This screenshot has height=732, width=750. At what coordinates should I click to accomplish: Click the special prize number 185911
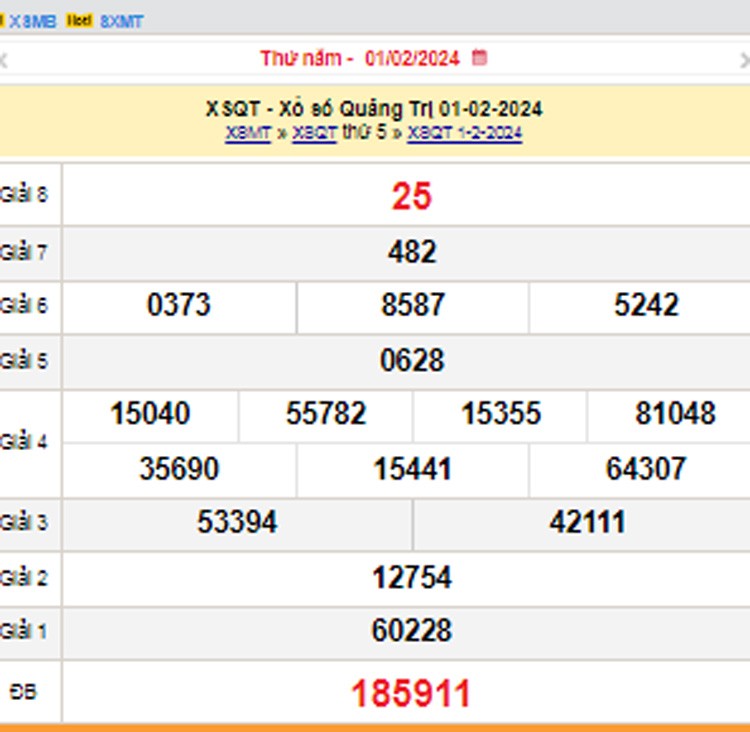411,693
